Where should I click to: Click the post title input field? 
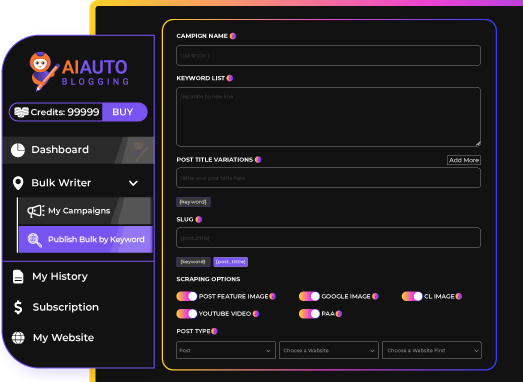tap(328, 178)
